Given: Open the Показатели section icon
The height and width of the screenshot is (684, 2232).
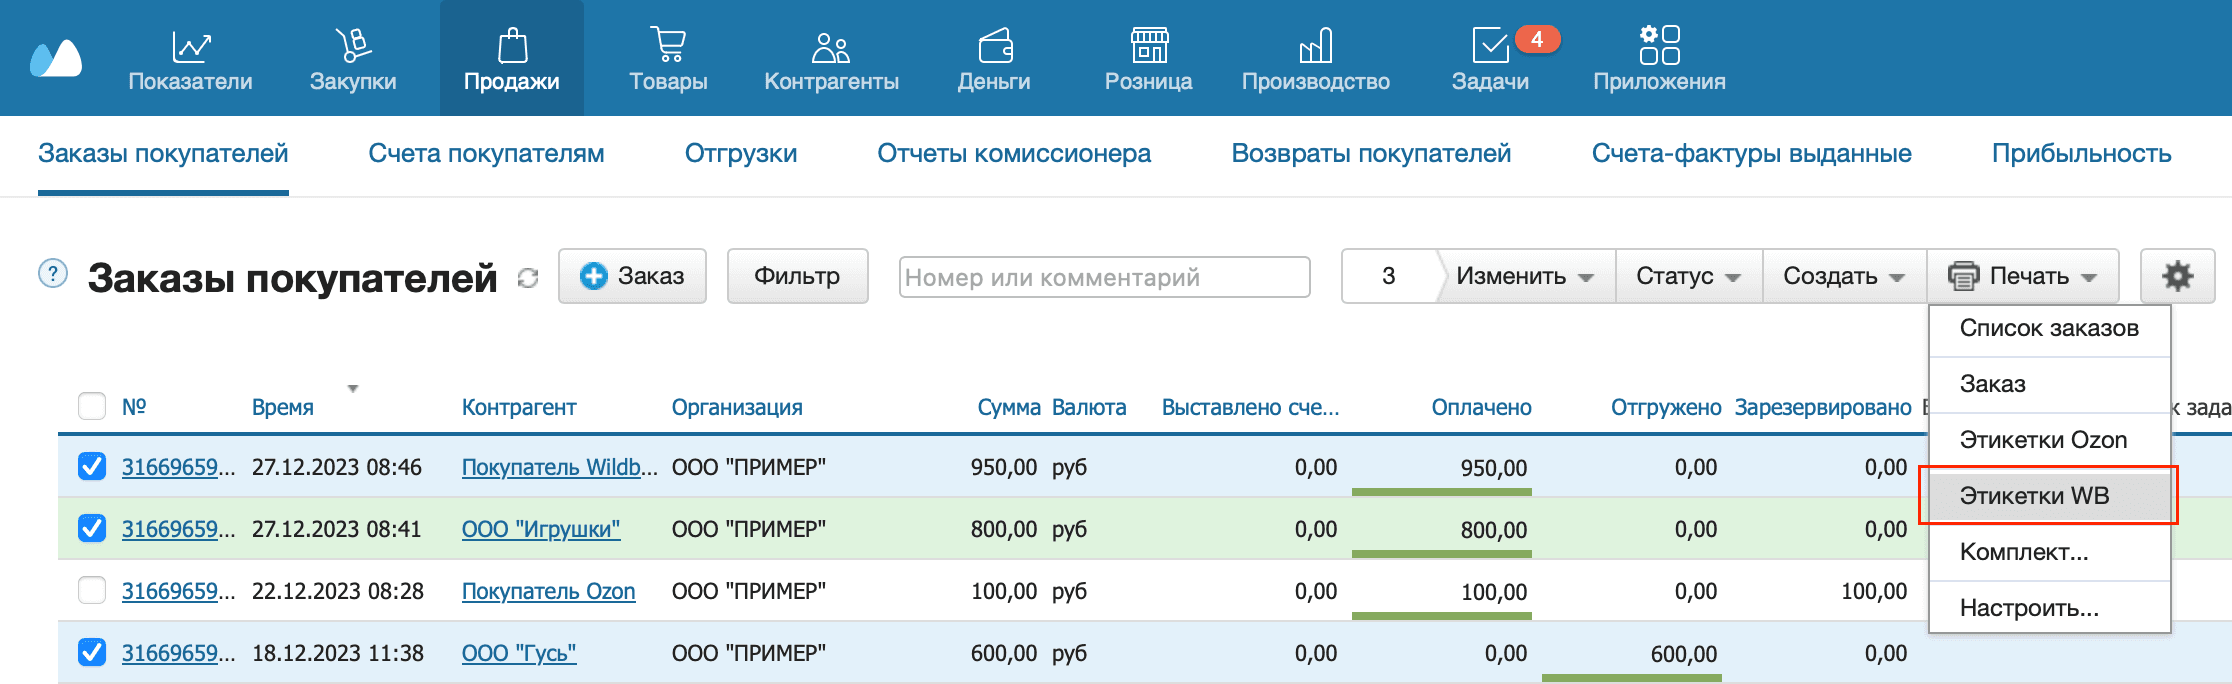Looking at the screenshot, I should pos(190,45).
